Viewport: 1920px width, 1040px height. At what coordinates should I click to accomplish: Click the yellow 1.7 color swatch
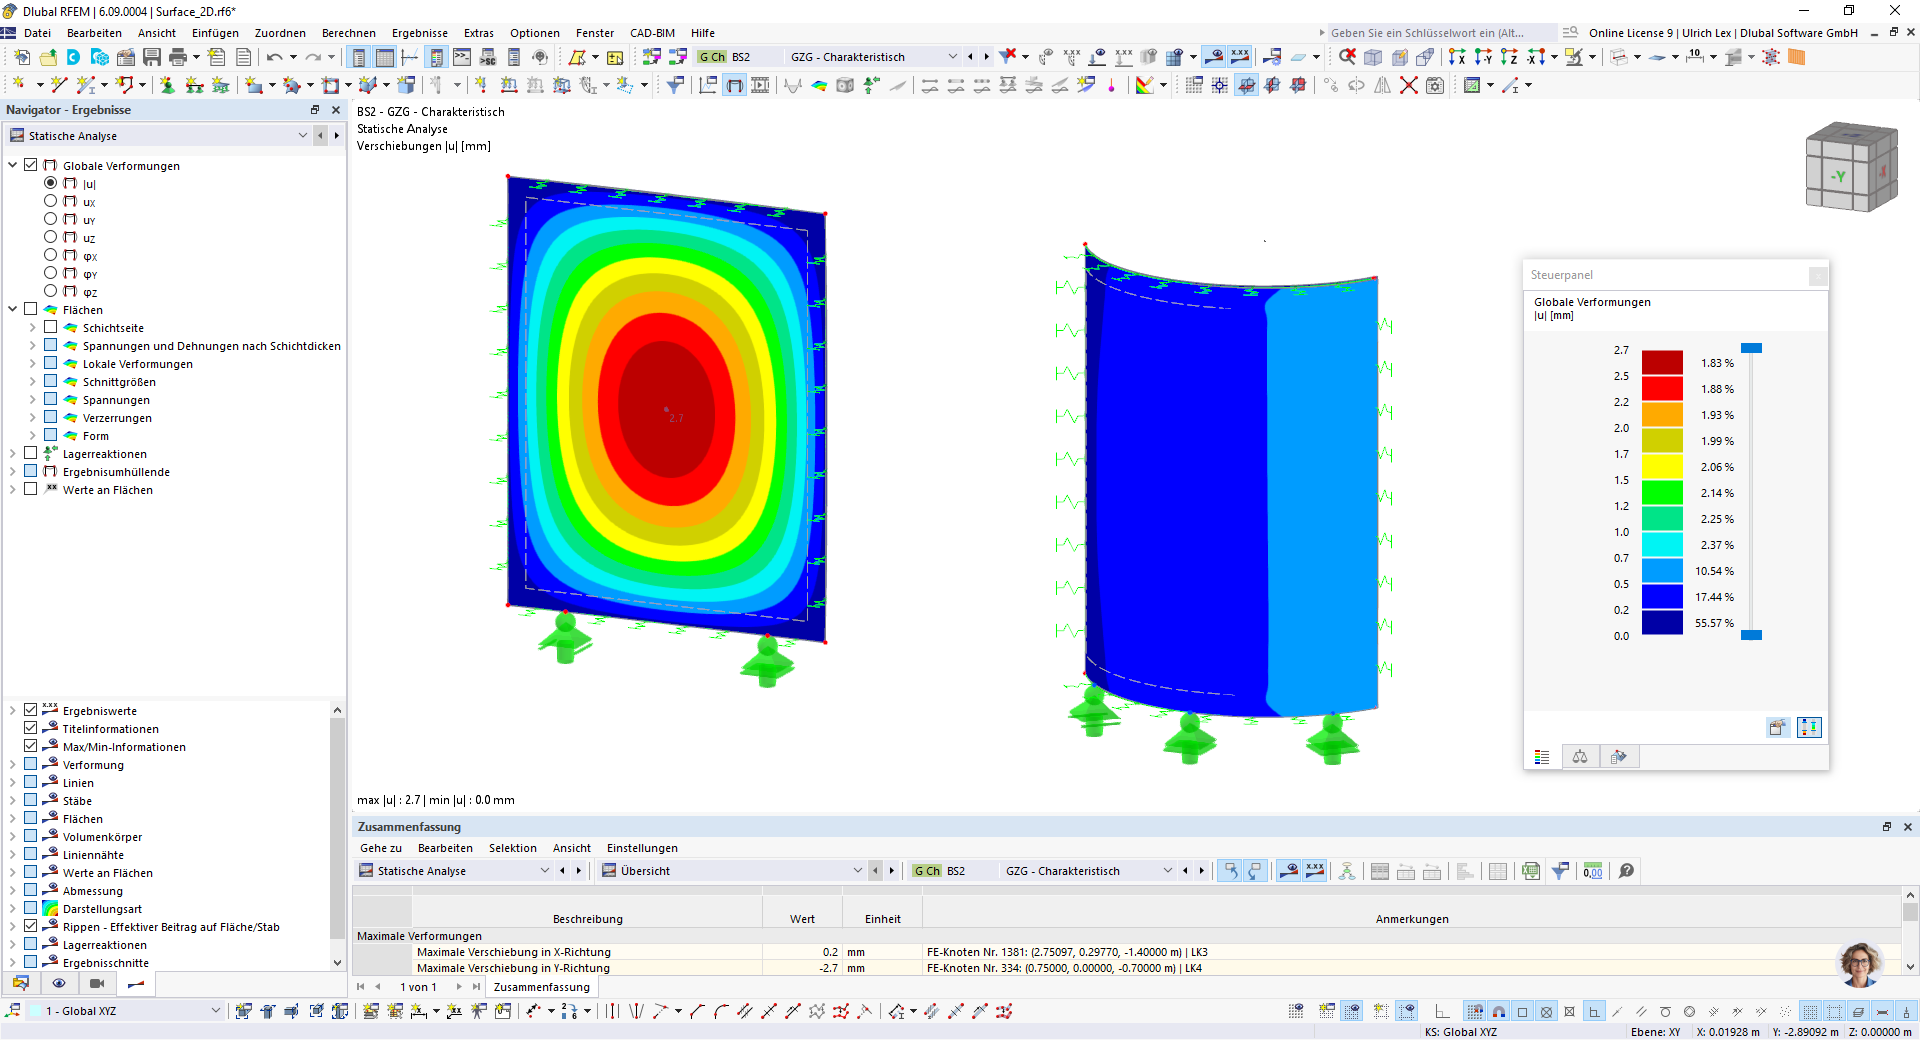(x=1662, y=467)
